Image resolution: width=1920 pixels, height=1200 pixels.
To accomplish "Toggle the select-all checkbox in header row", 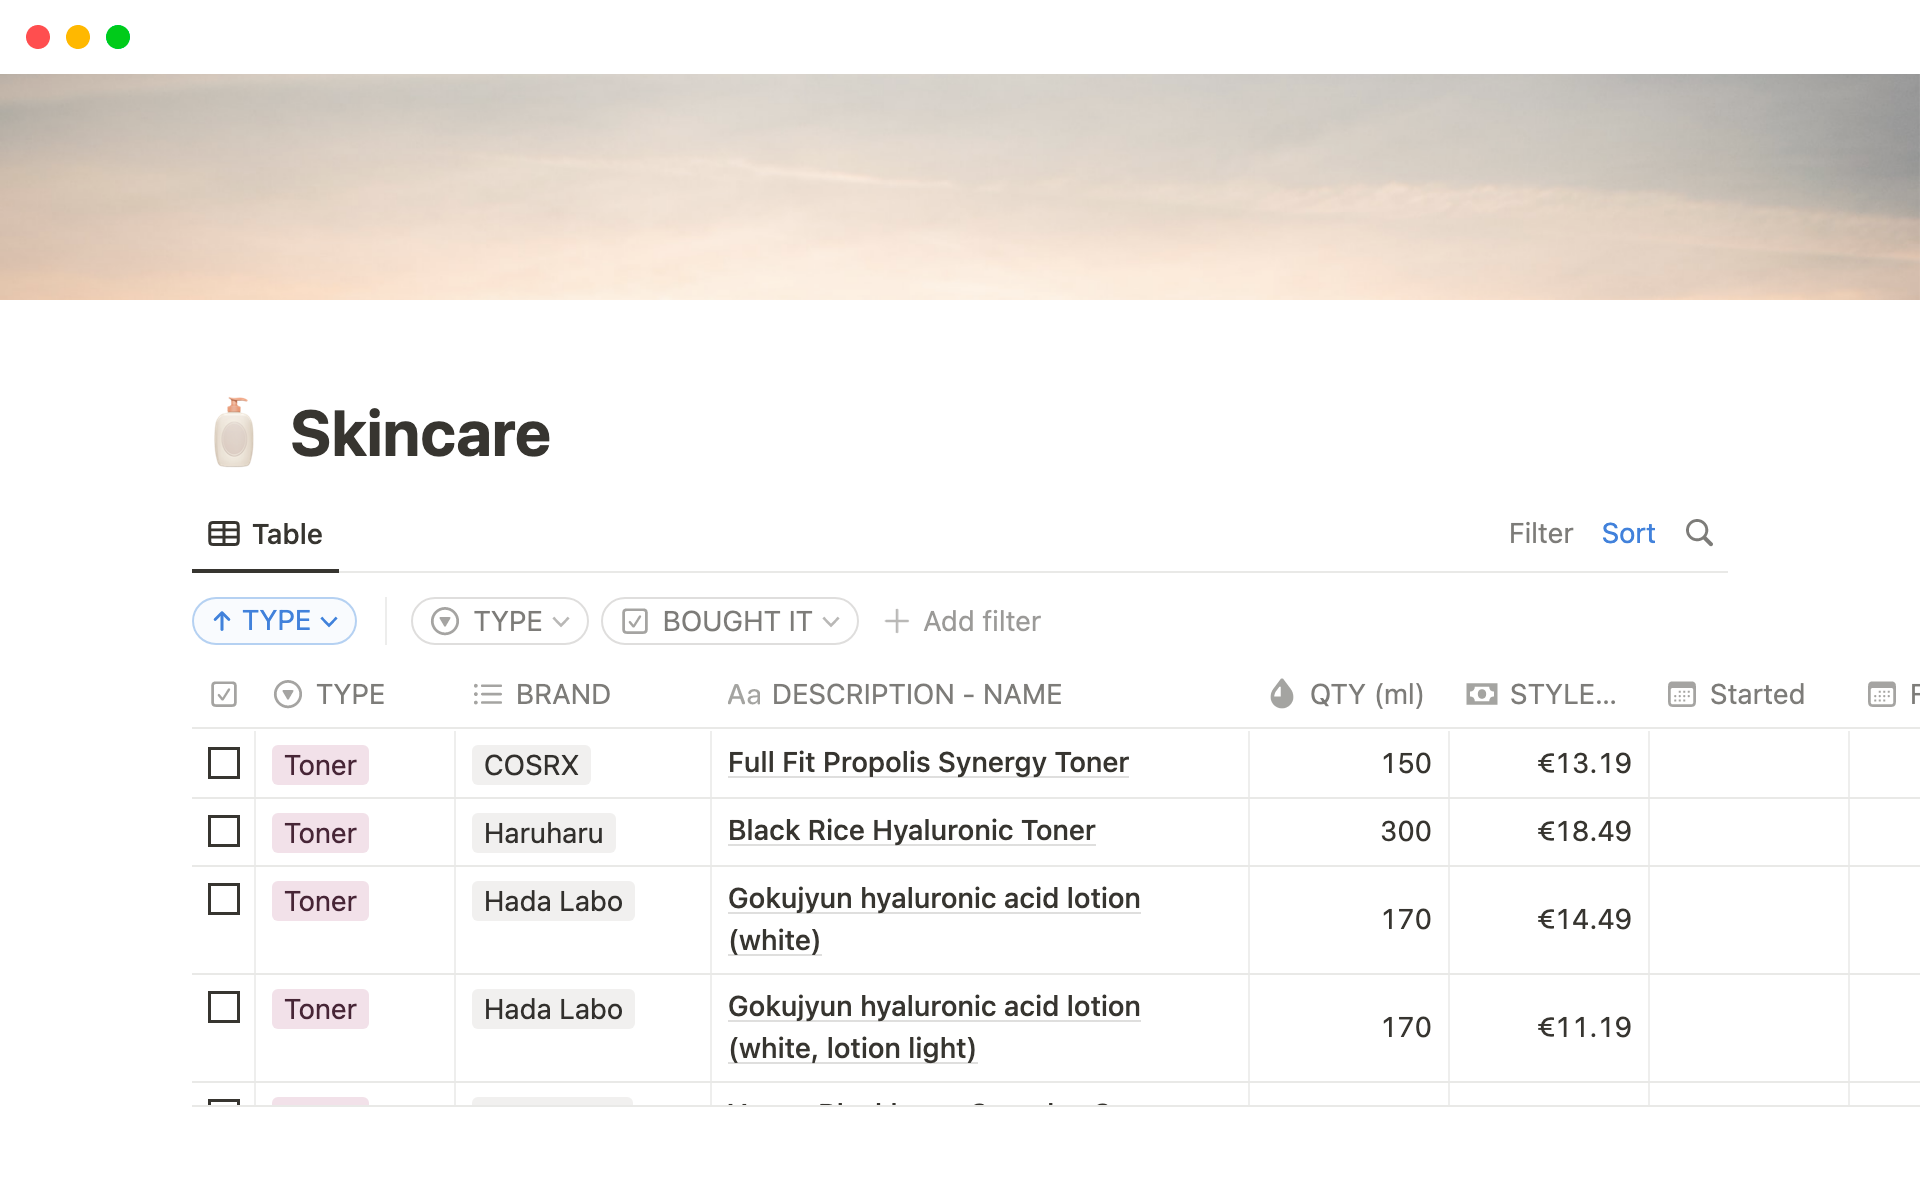I will coord(223,693).
